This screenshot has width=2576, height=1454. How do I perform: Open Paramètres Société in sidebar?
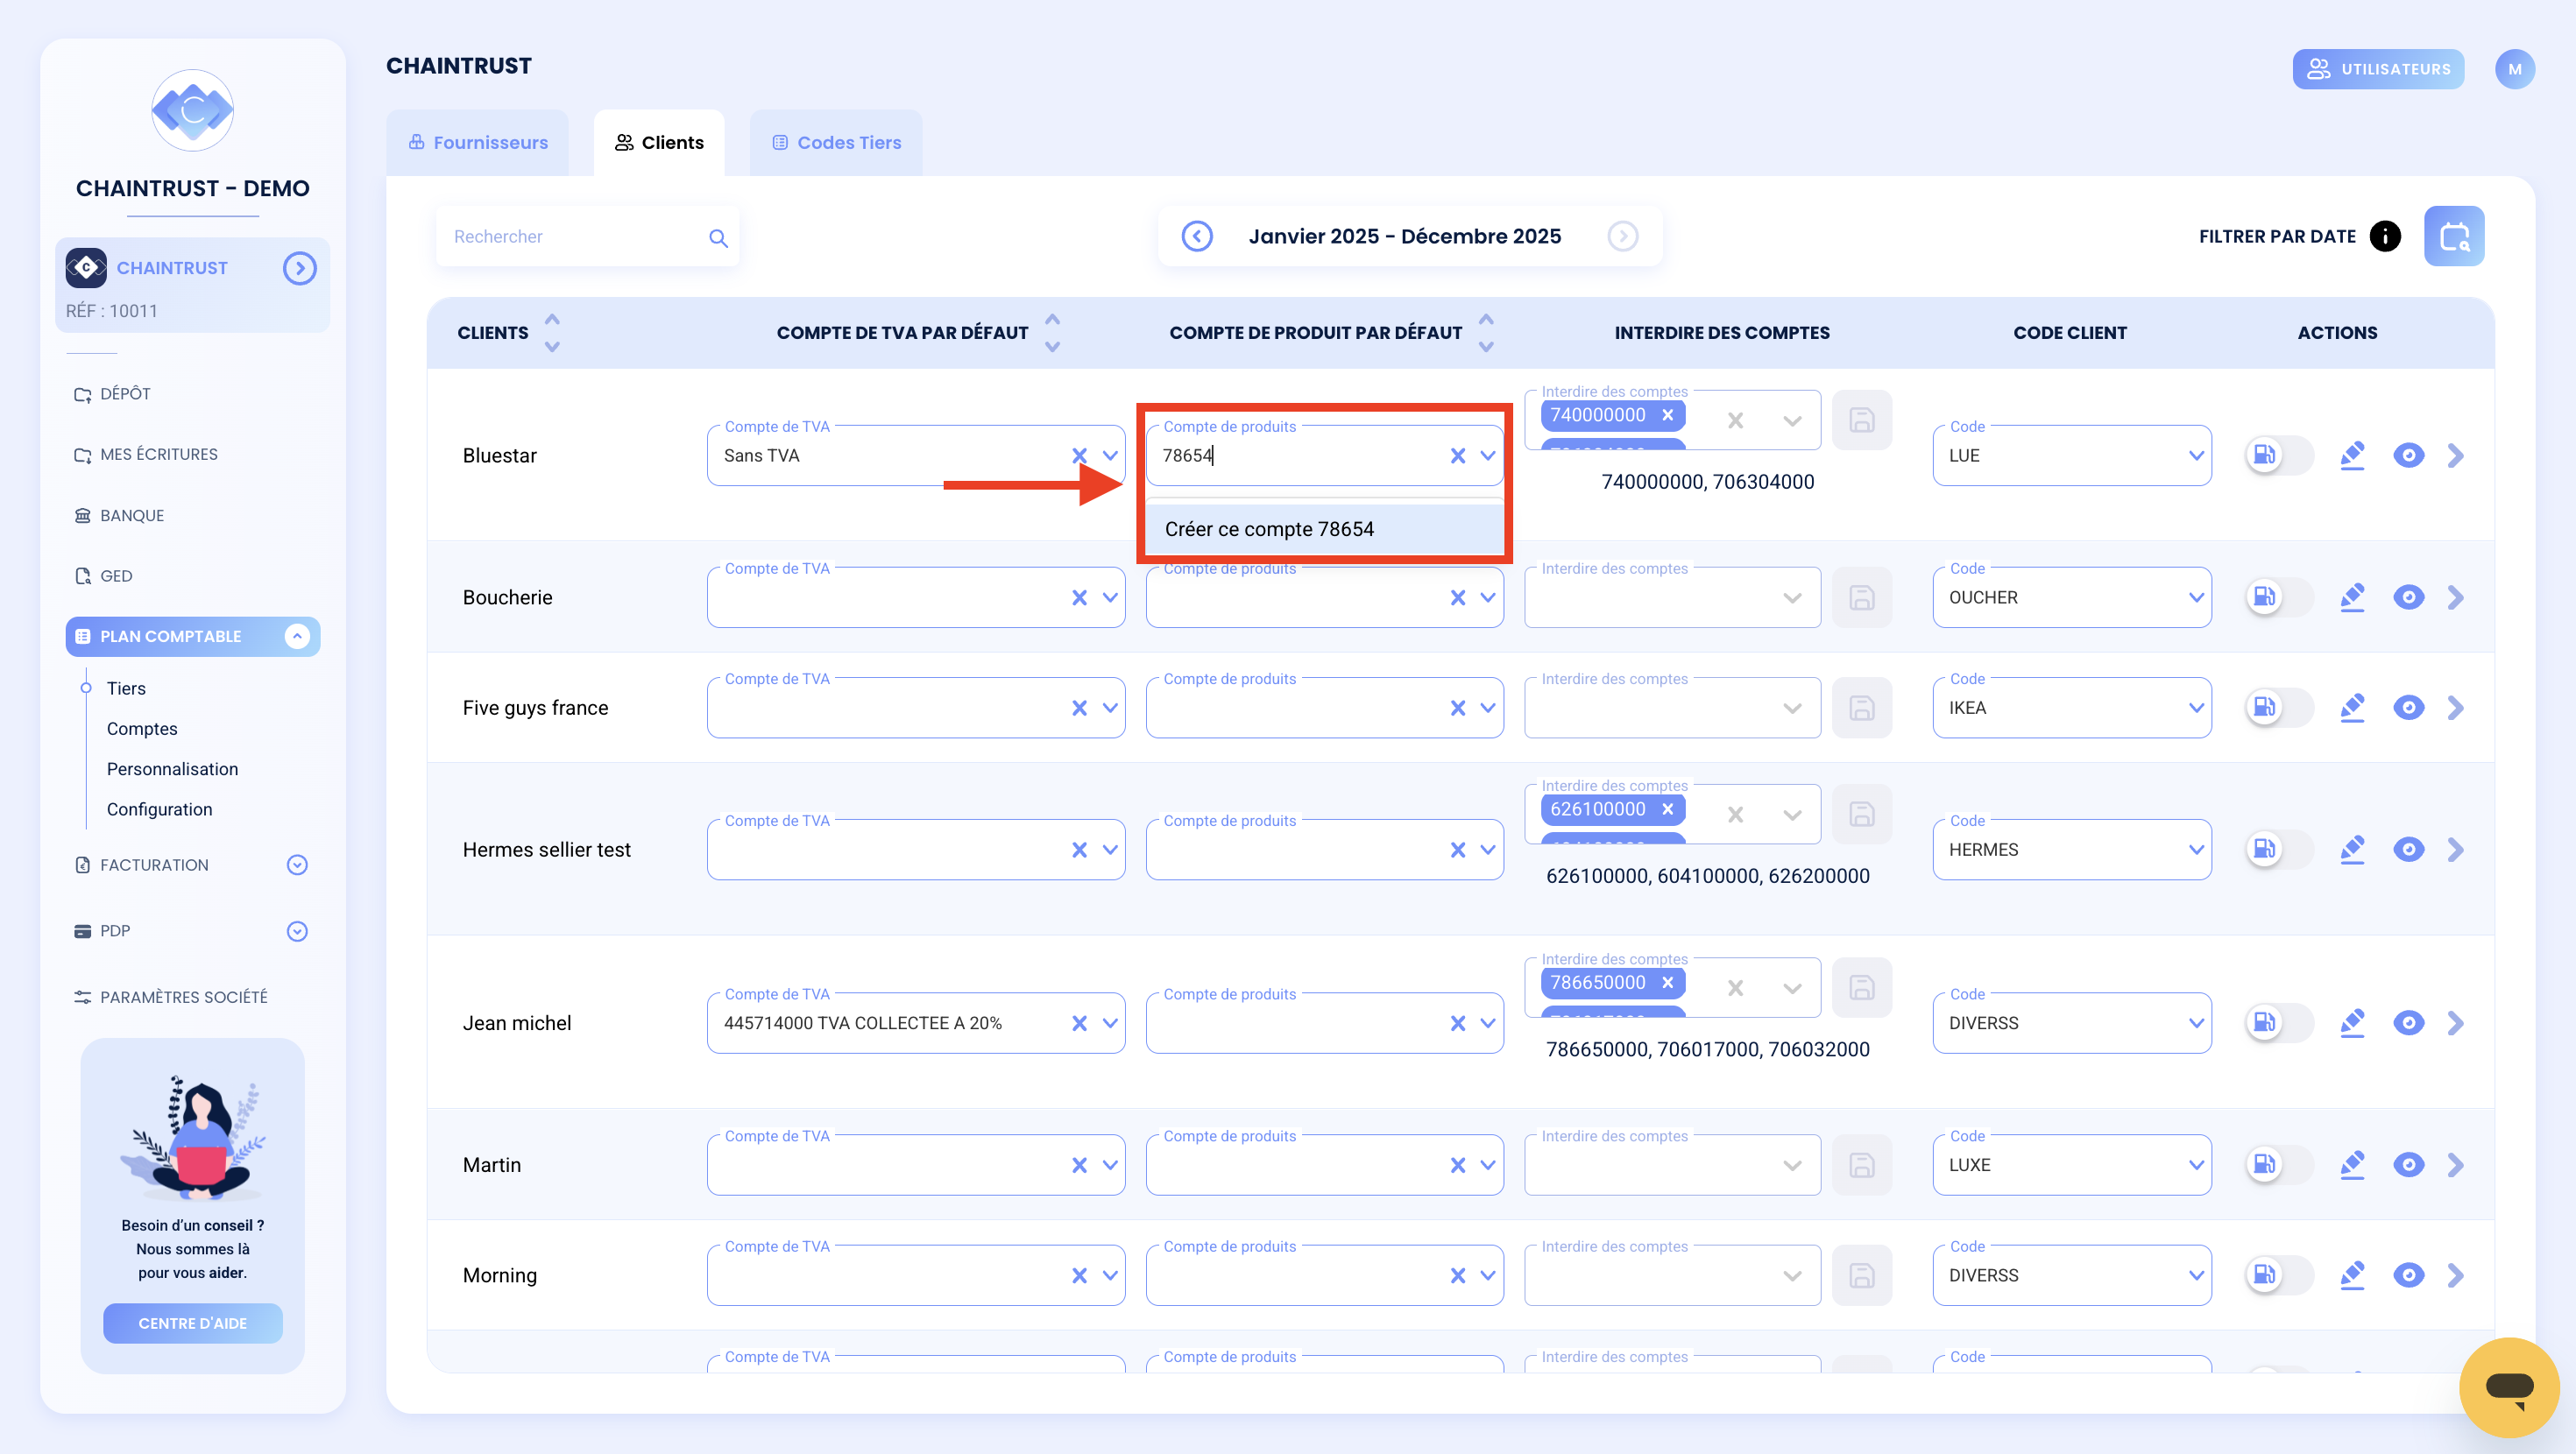click(x=171, y=996)
